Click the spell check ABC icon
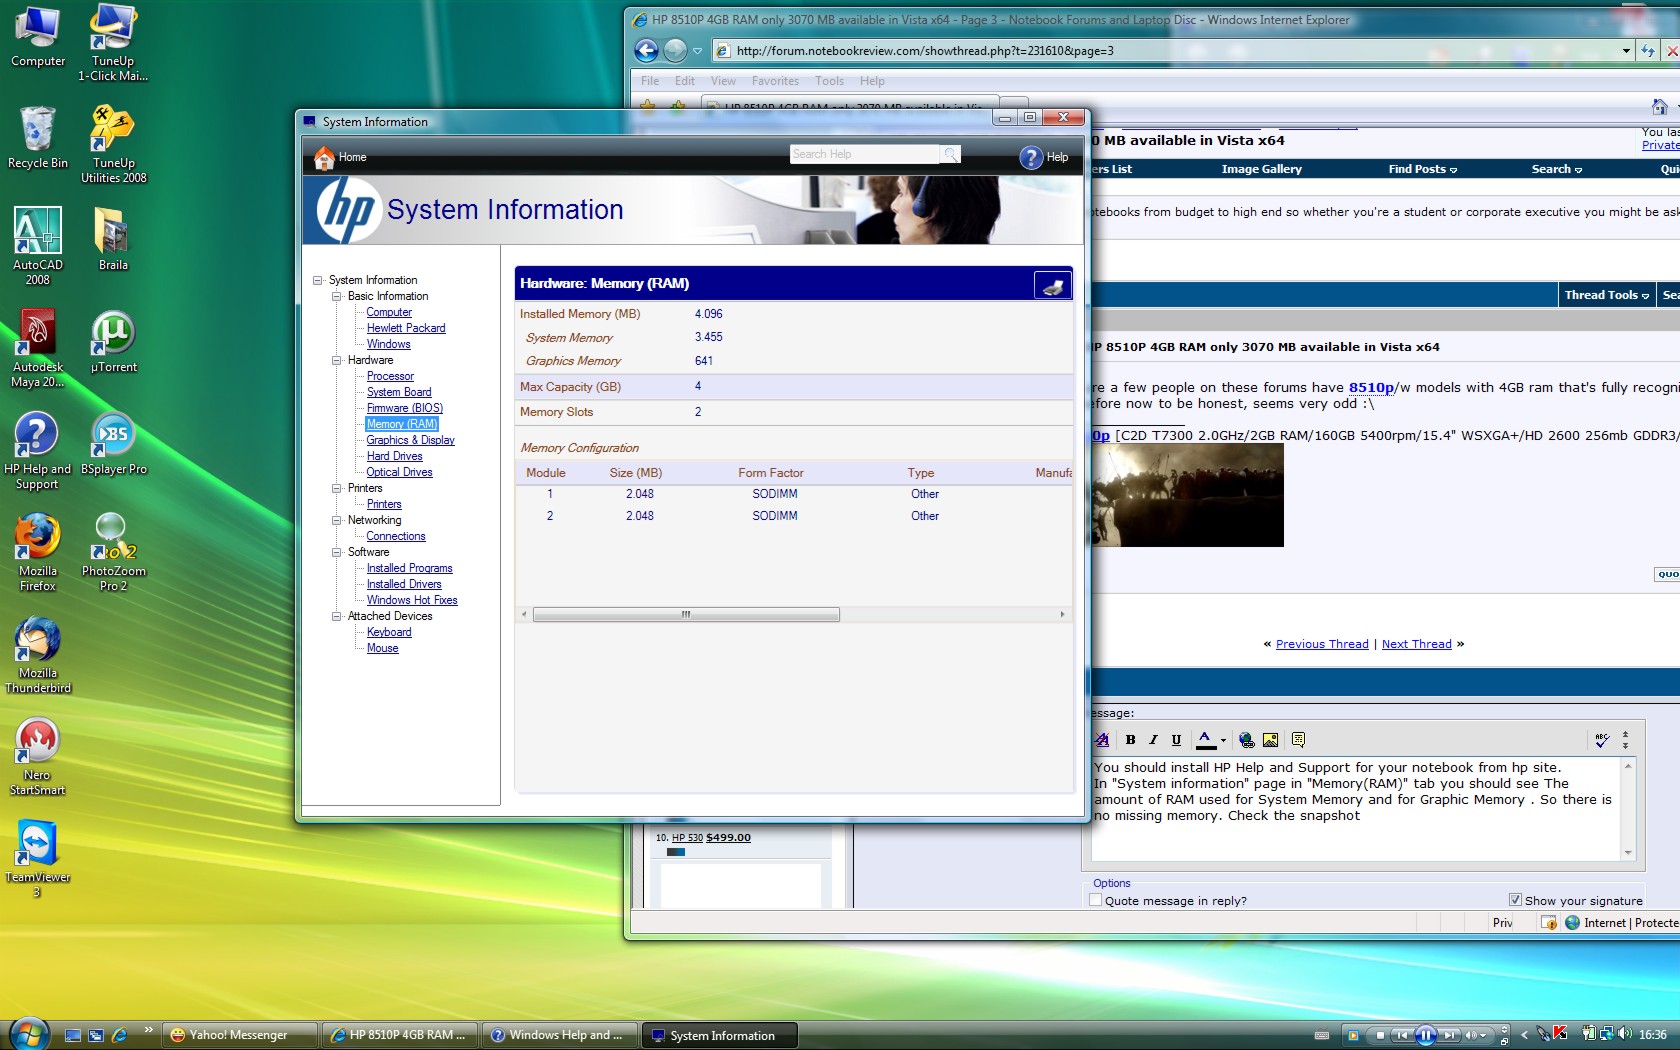 point(1602,740)
